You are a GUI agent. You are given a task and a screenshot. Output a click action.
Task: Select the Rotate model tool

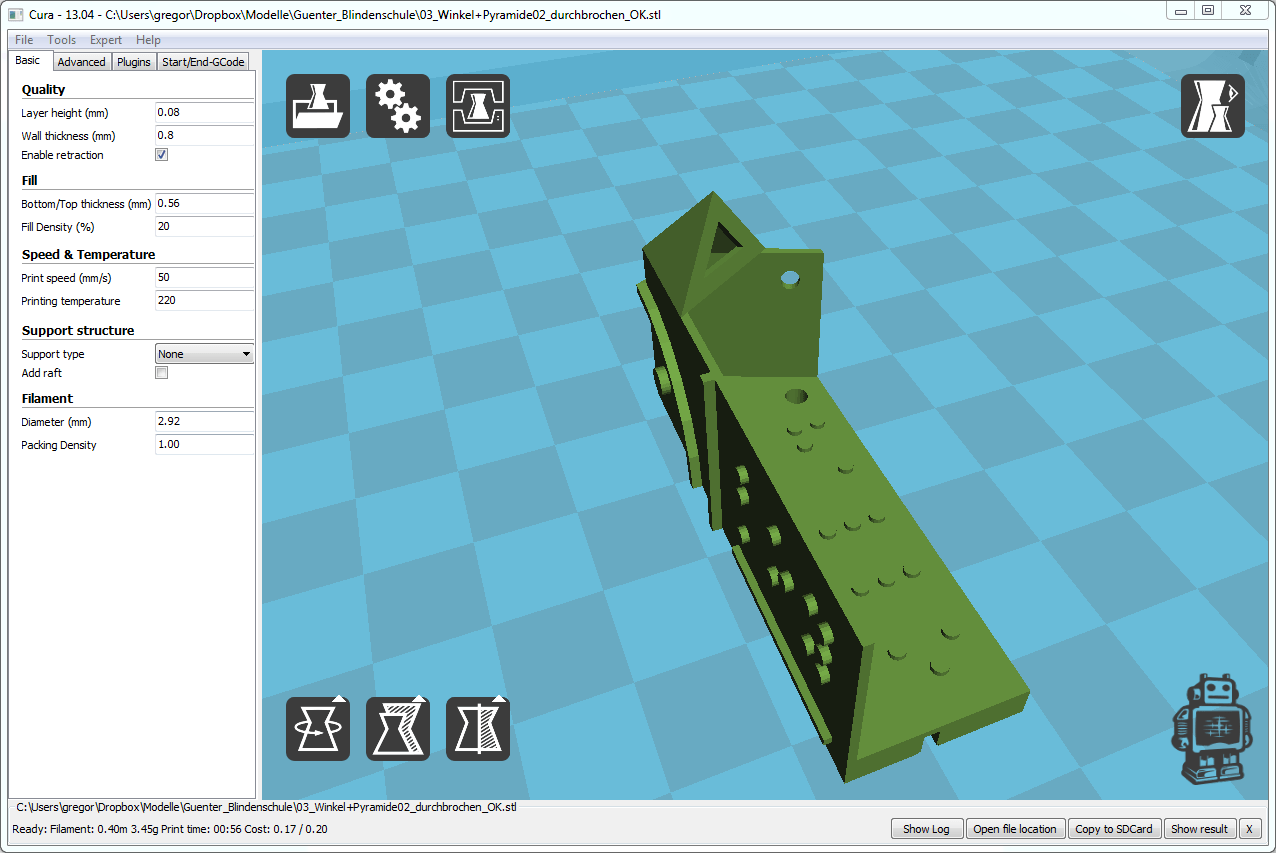(318, 729)
